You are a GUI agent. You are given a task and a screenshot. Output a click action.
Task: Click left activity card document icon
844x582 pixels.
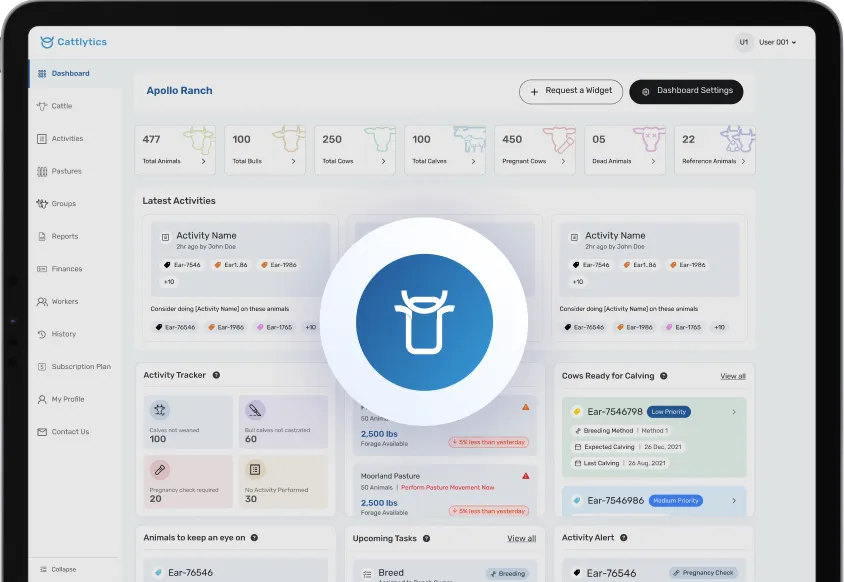(165, 237)
